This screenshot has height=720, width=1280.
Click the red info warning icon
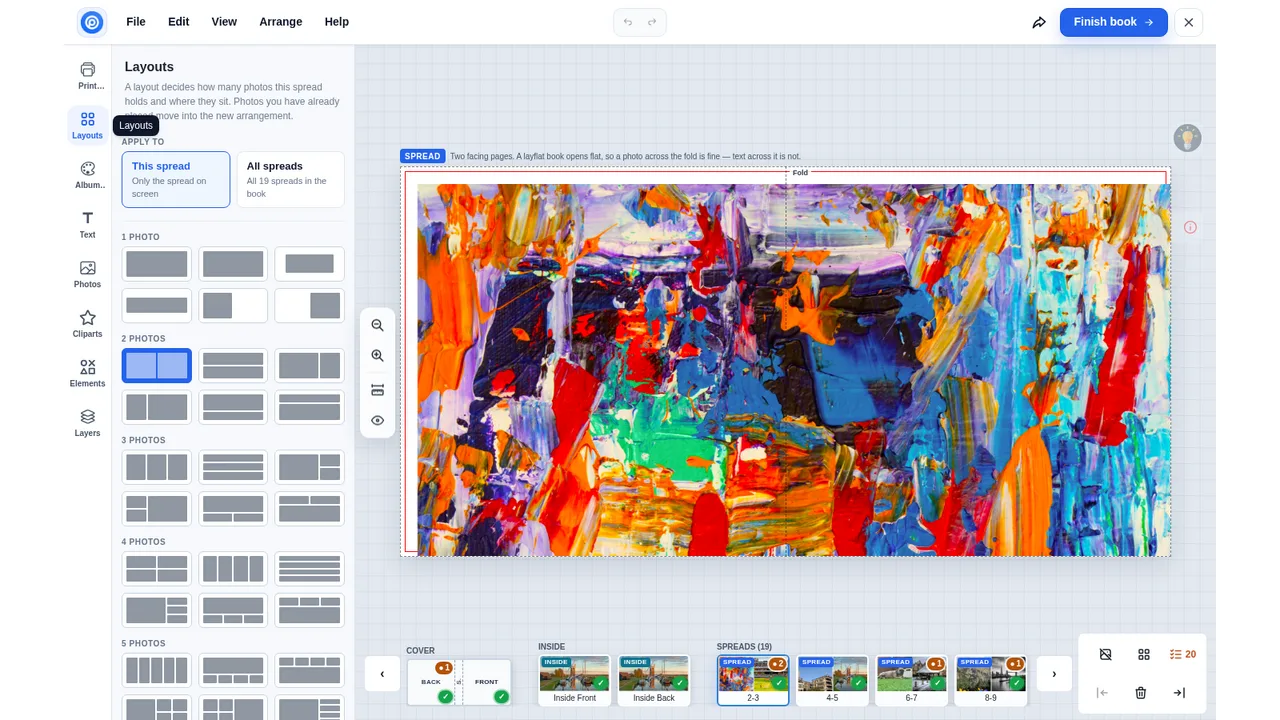(1190, 227)
